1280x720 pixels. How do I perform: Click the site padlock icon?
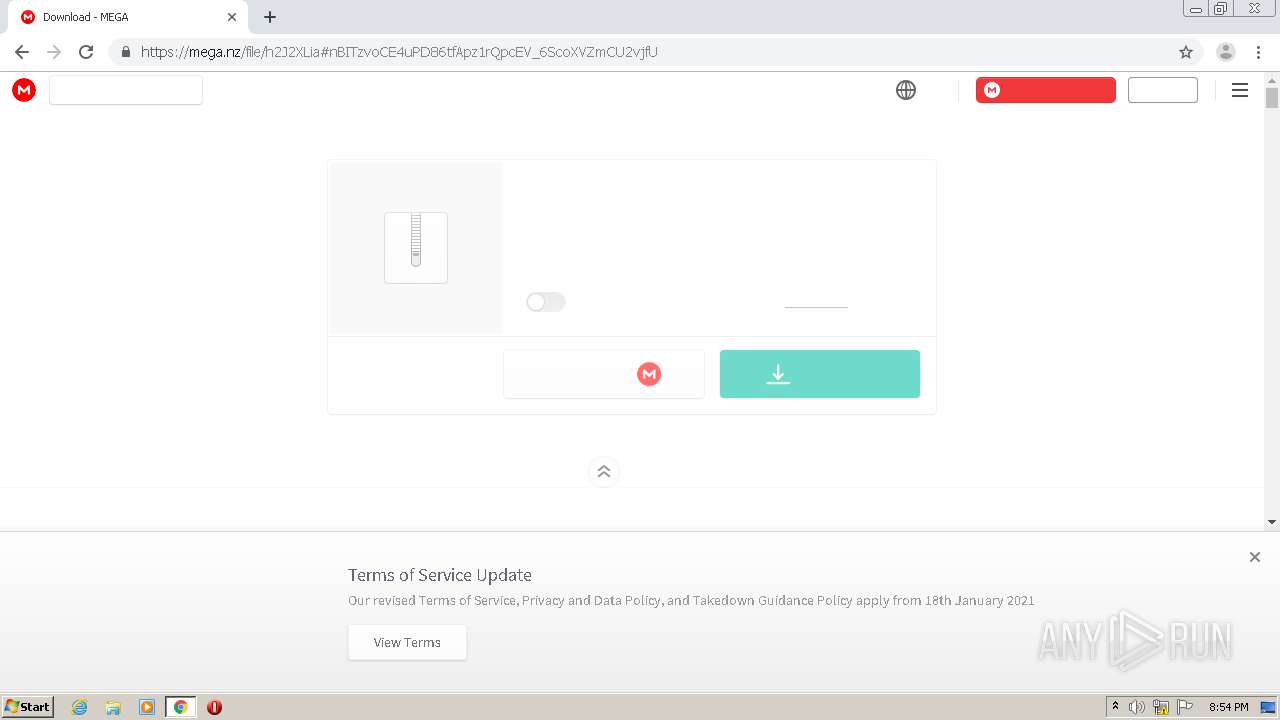(125, 52)
